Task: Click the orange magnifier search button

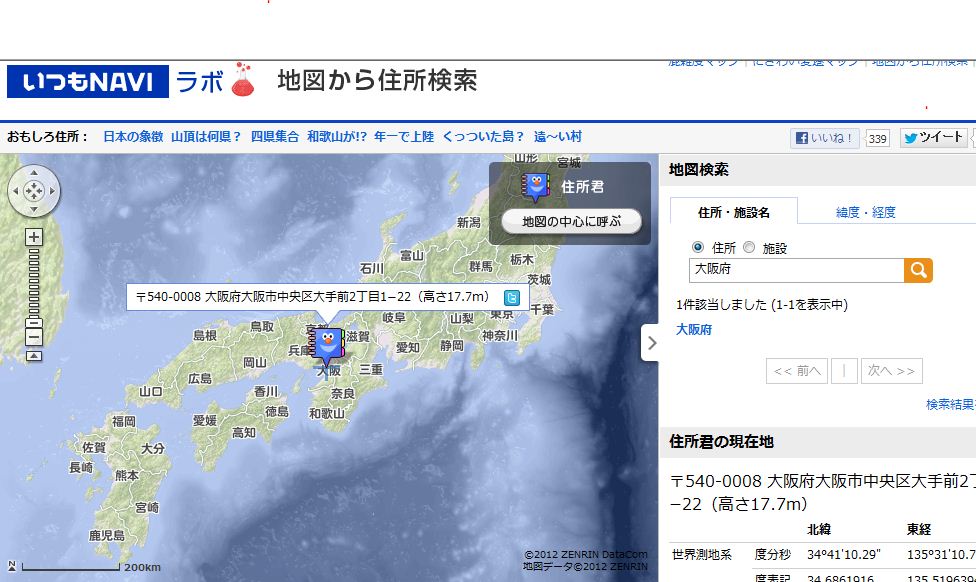Action: (x=918, y=270)
